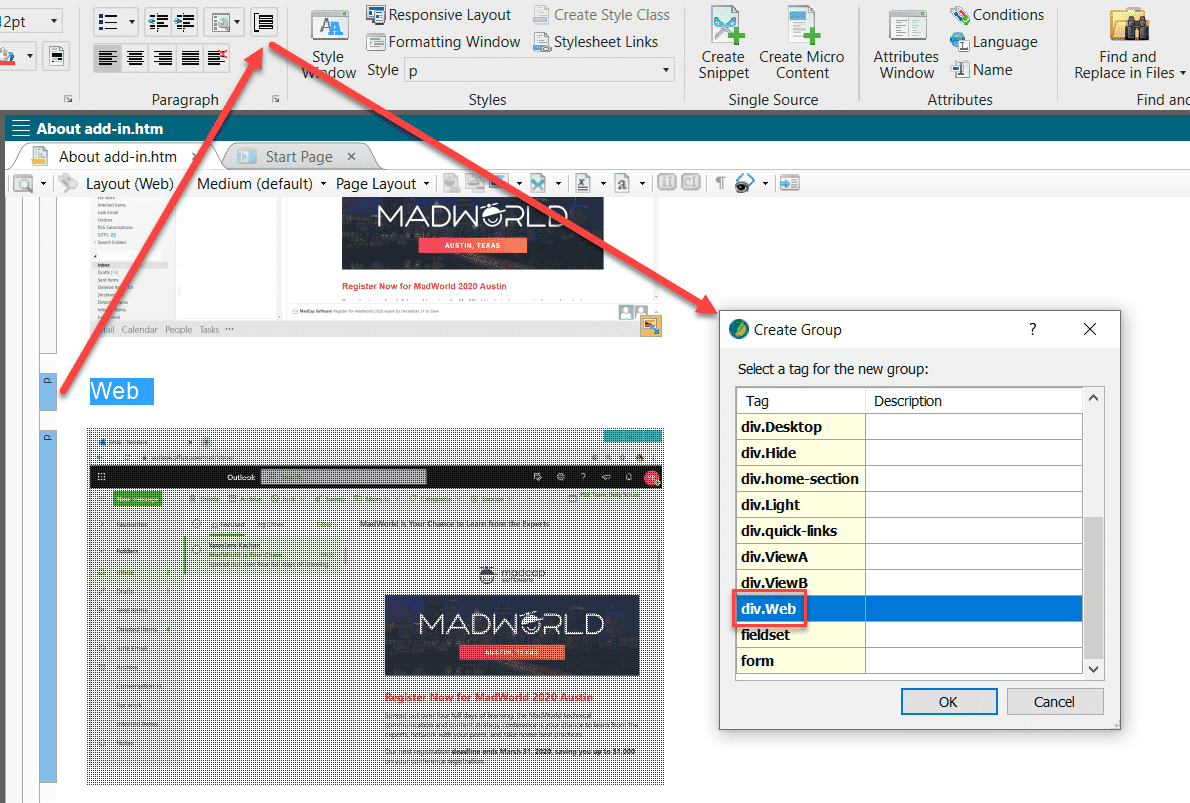The image size is (1190, 803).
Task: Click the 'x' variable icon in editor toolbar
Action: point(583,183)
